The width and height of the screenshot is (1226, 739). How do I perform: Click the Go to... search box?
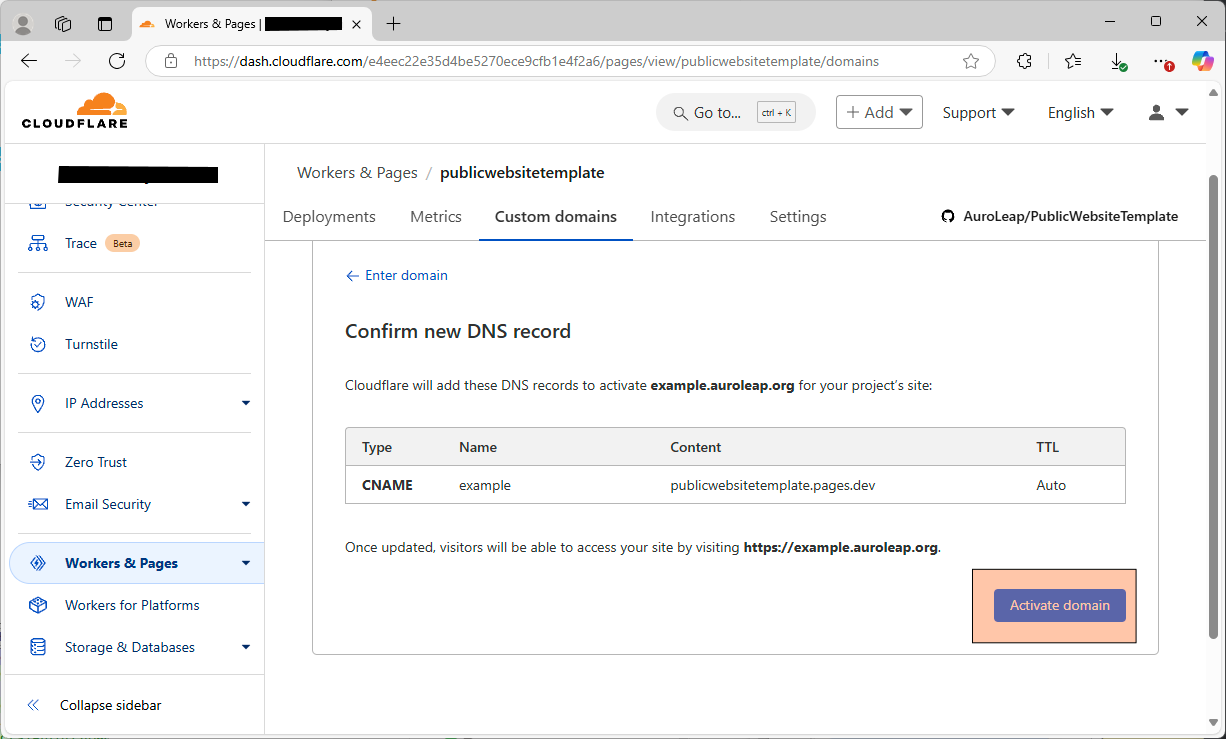[x=735, y=112]
